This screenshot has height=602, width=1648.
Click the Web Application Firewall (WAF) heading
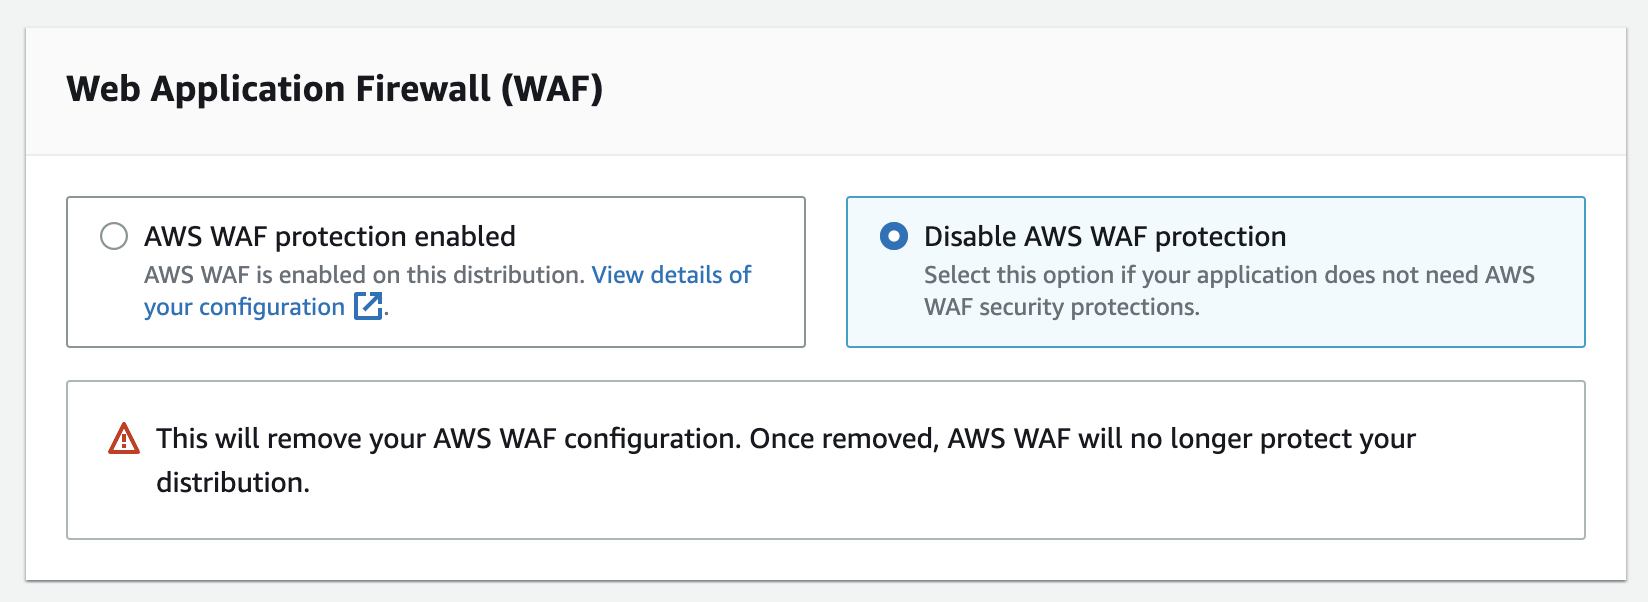click(335, 89)
